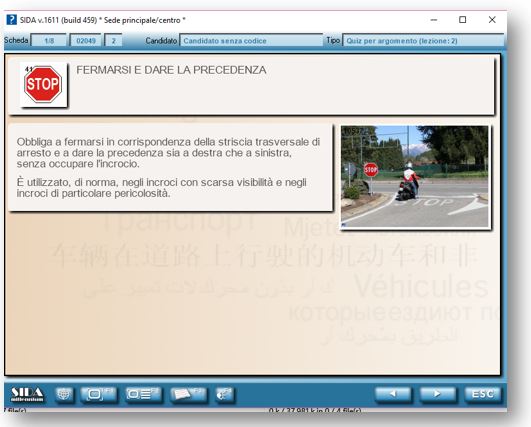Click the audio speaker toolbar button
The width and height of the screenshot is (531, 427).
225,394
